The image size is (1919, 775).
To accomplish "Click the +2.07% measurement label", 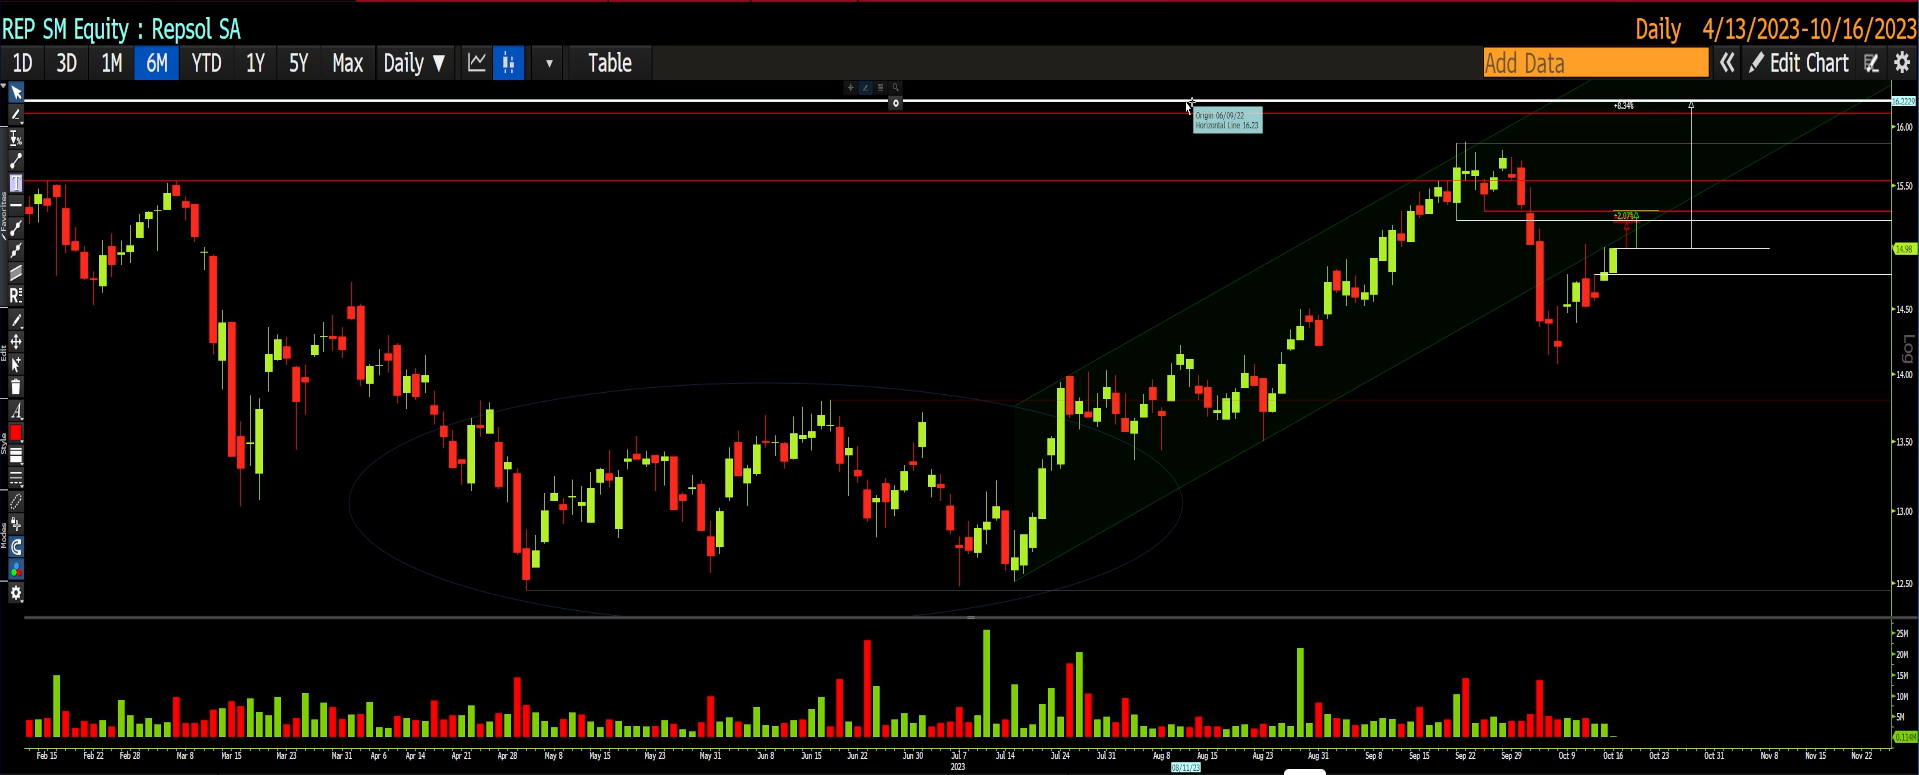I will [x=1626, y=215].
